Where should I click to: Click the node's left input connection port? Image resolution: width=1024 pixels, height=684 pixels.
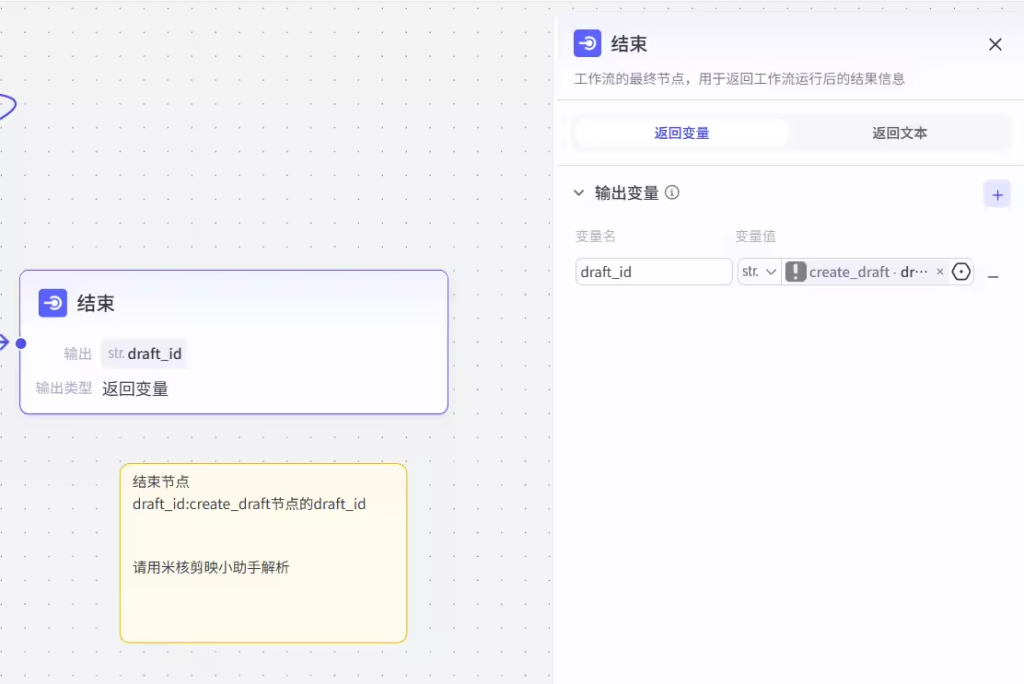click(20, 343)
